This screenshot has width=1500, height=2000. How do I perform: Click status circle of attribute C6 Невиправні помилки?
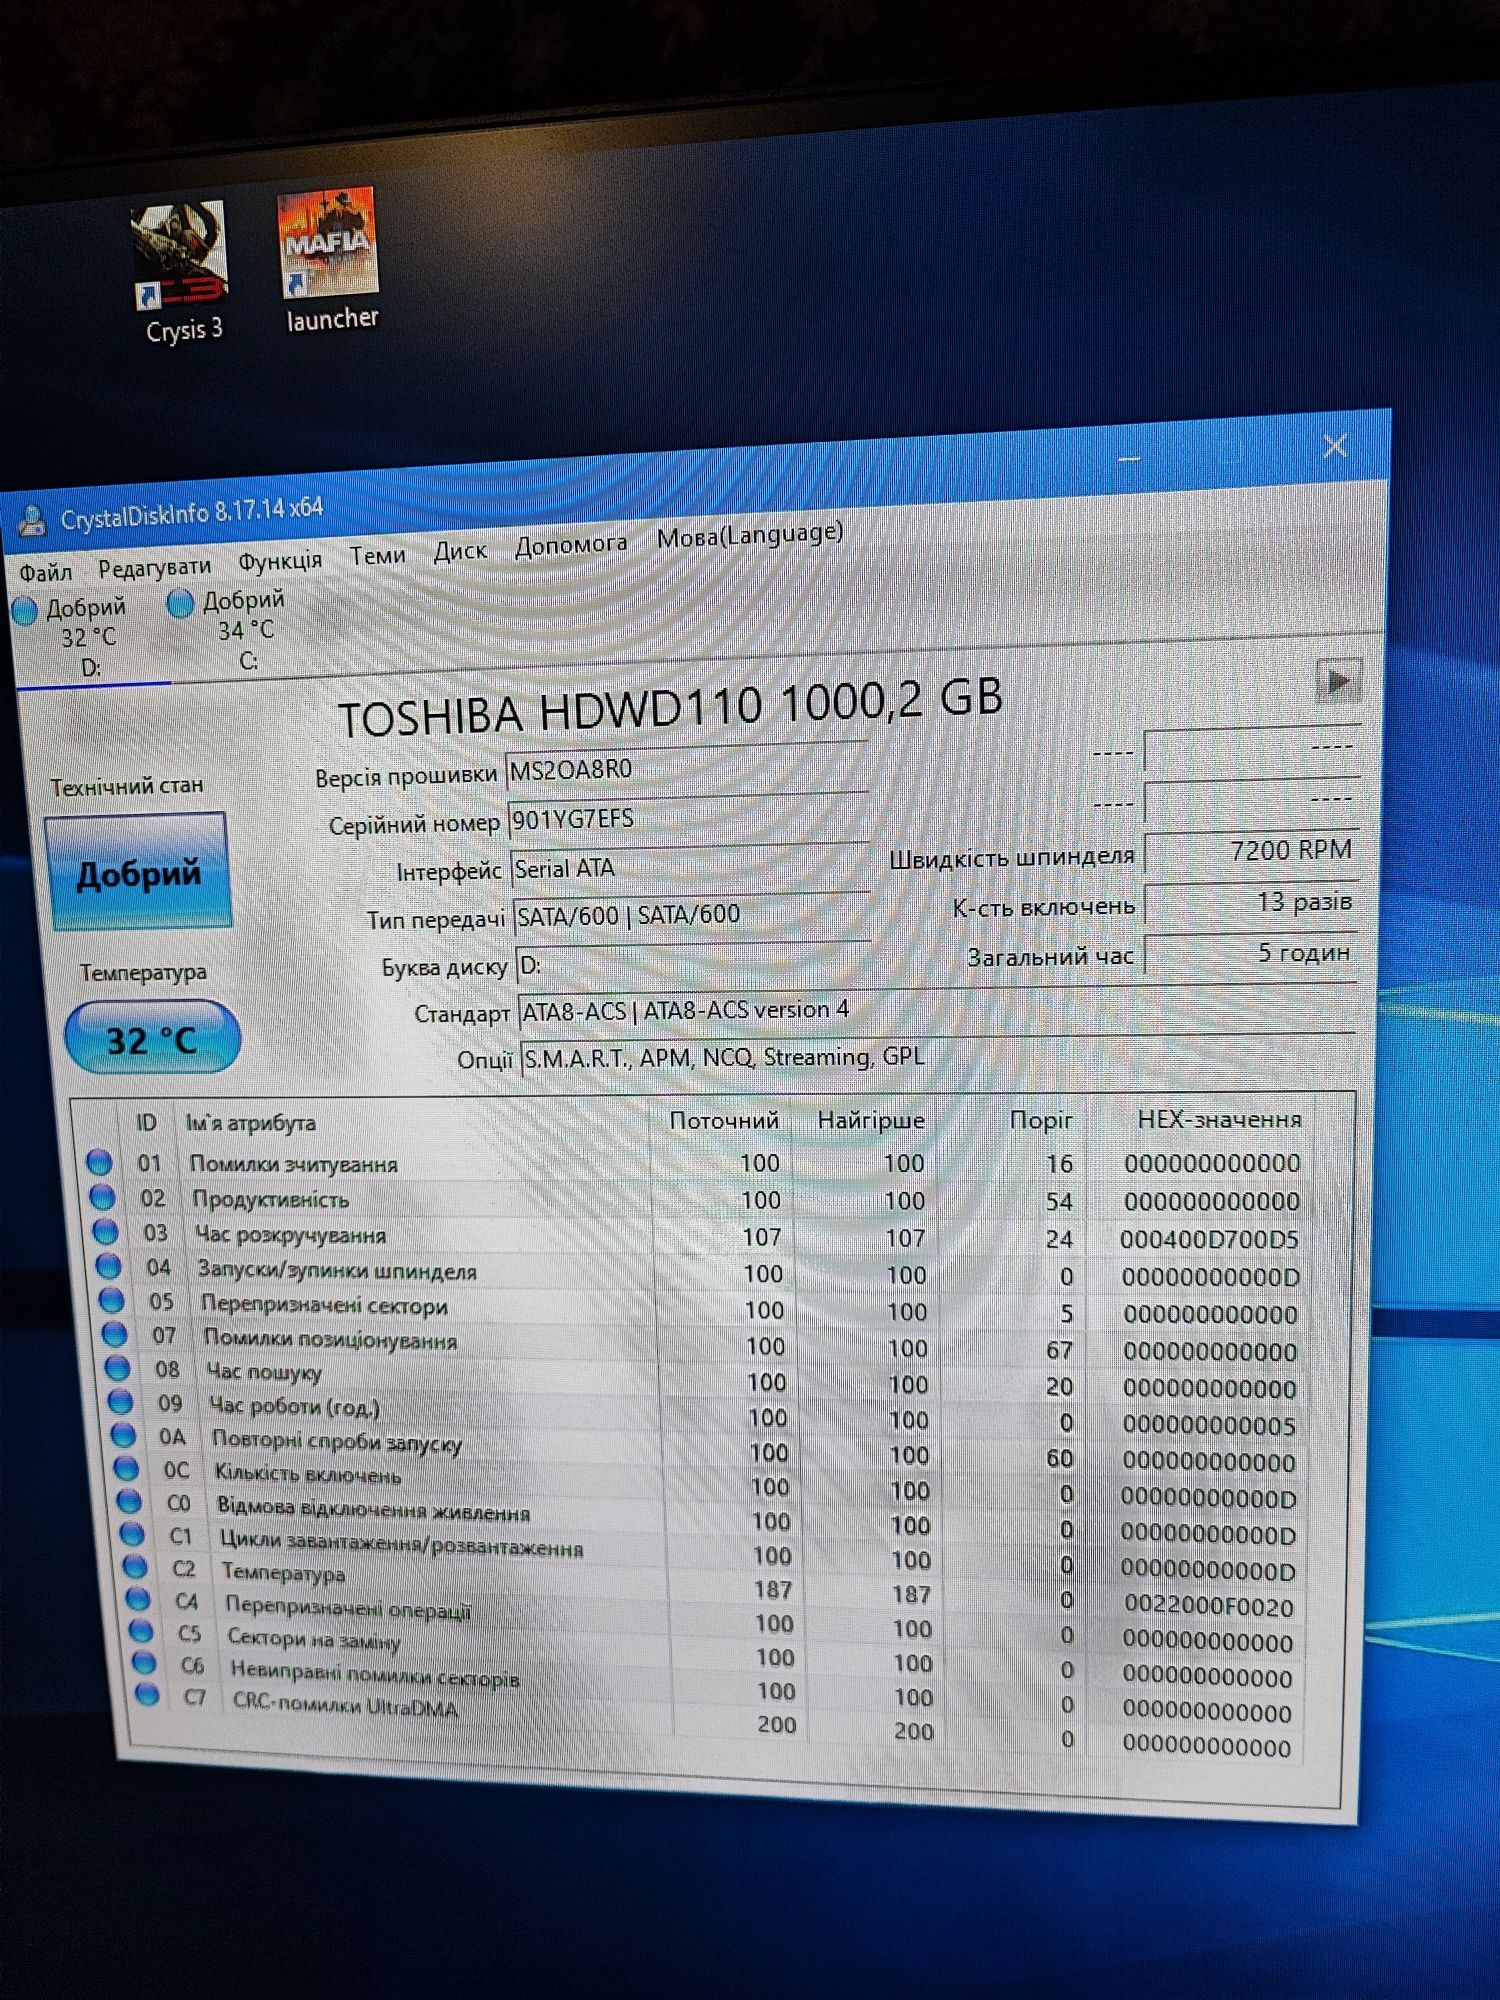144,1663
